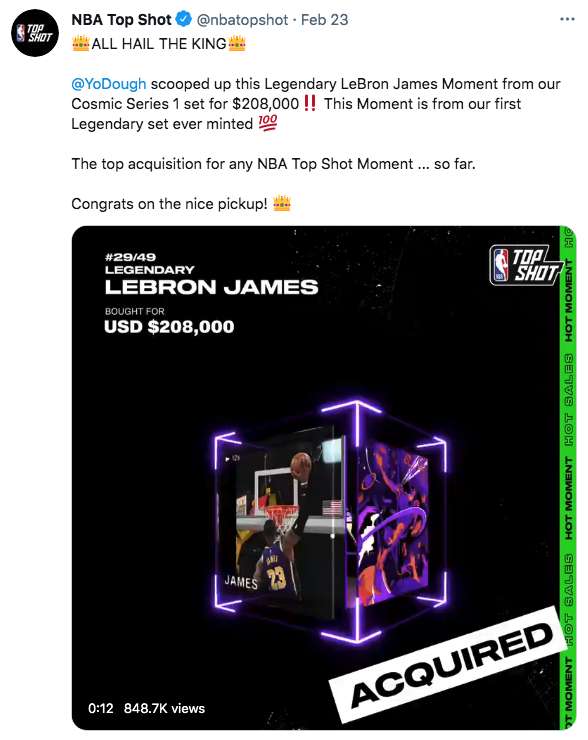Click the USD $208,000 price text
The width and height of the screenshot is (588, 740).
(x=169, y=327)
